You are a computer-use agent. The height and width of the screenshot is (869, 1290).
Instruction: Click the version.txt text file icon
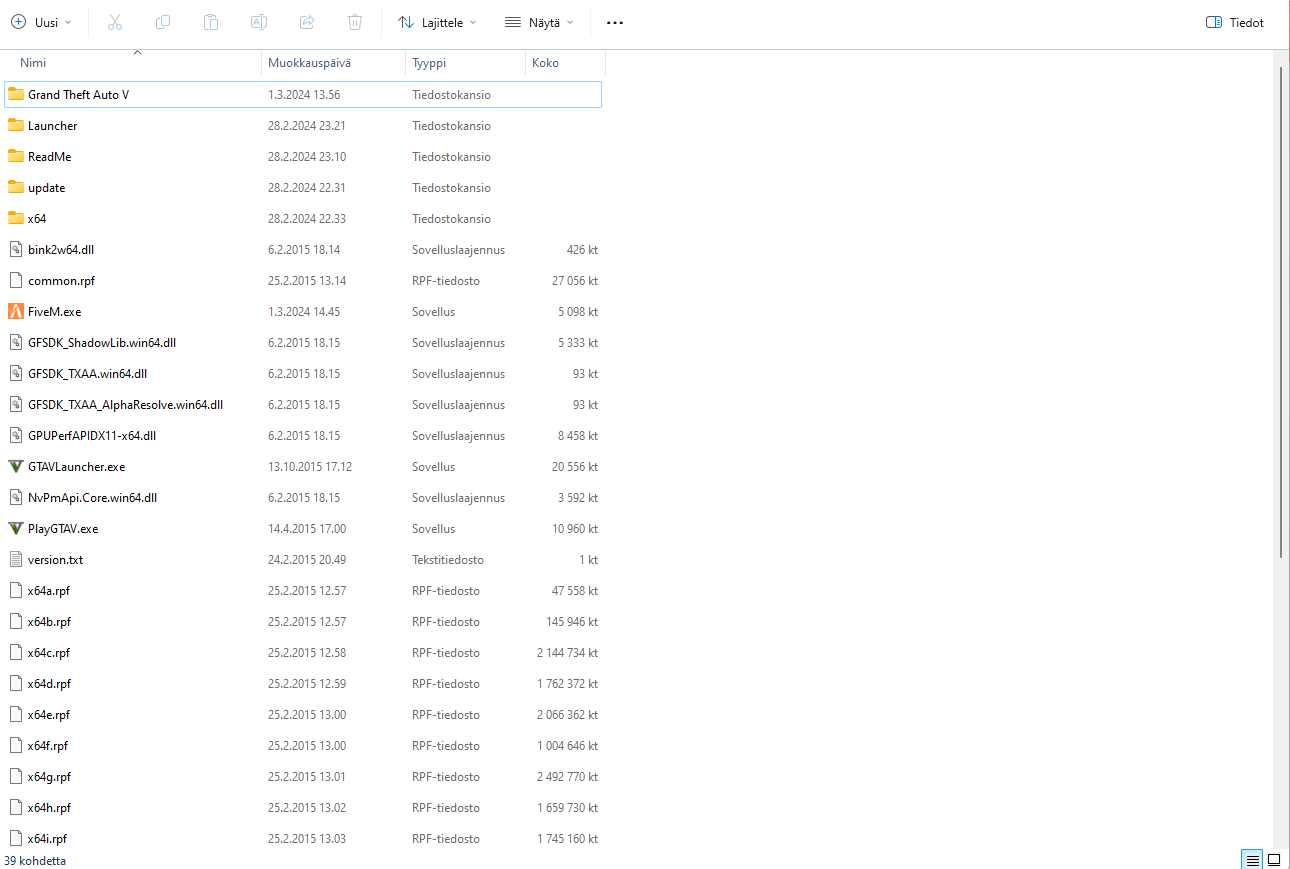15,559
